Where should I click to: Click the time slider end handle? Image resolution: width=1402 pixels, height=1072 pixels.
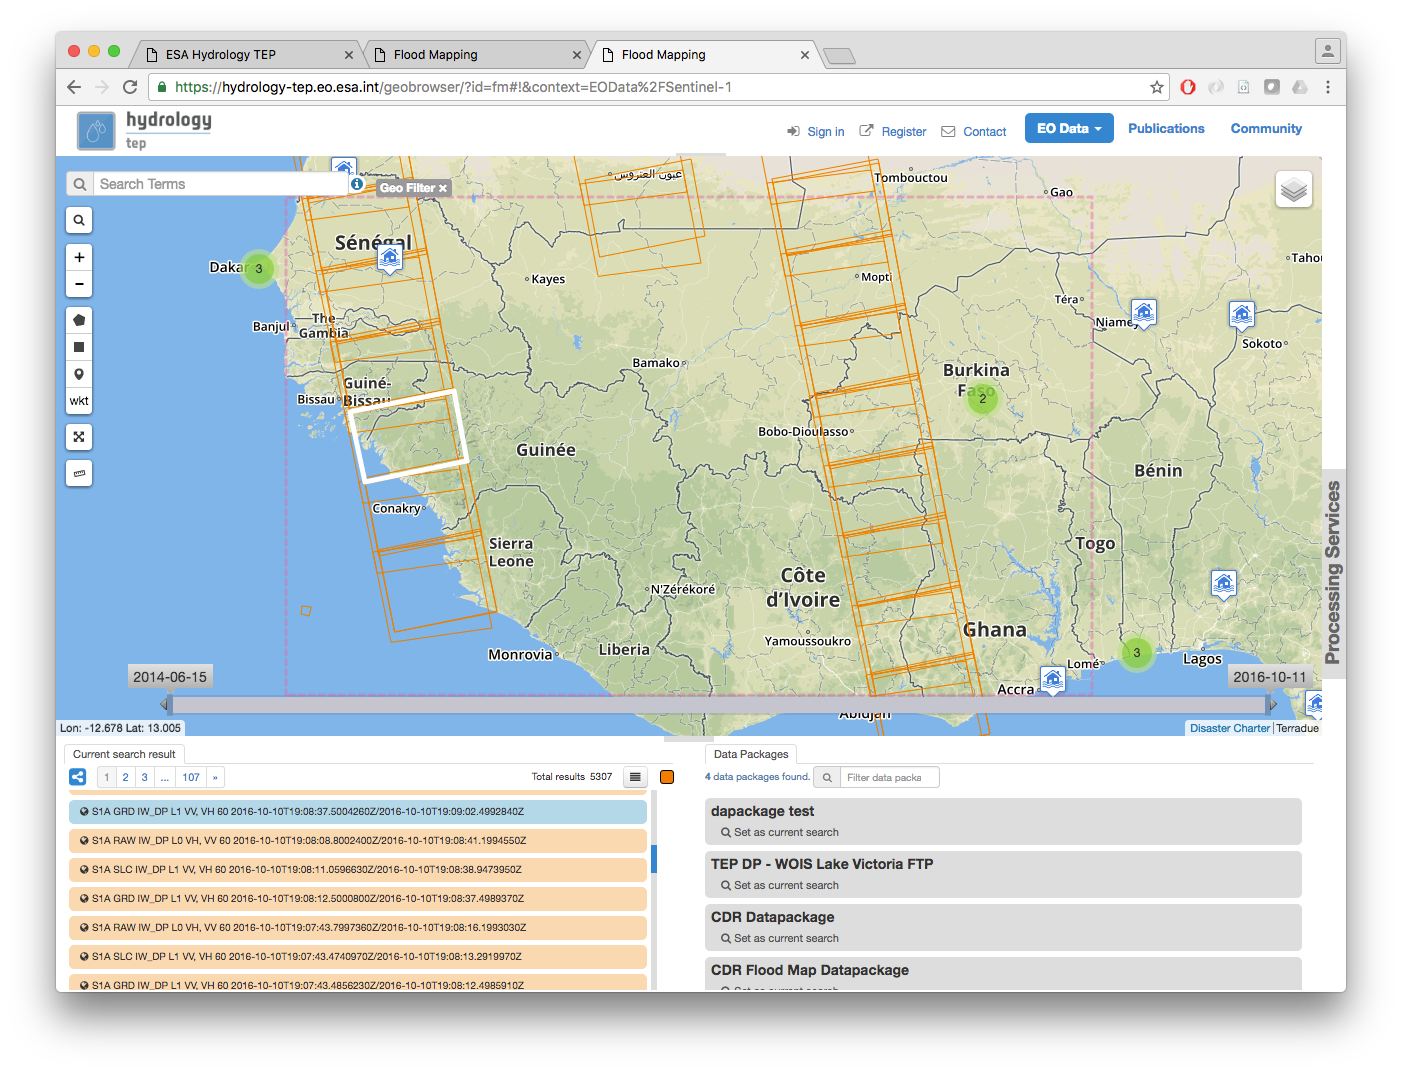click(x=1271, y=704)
